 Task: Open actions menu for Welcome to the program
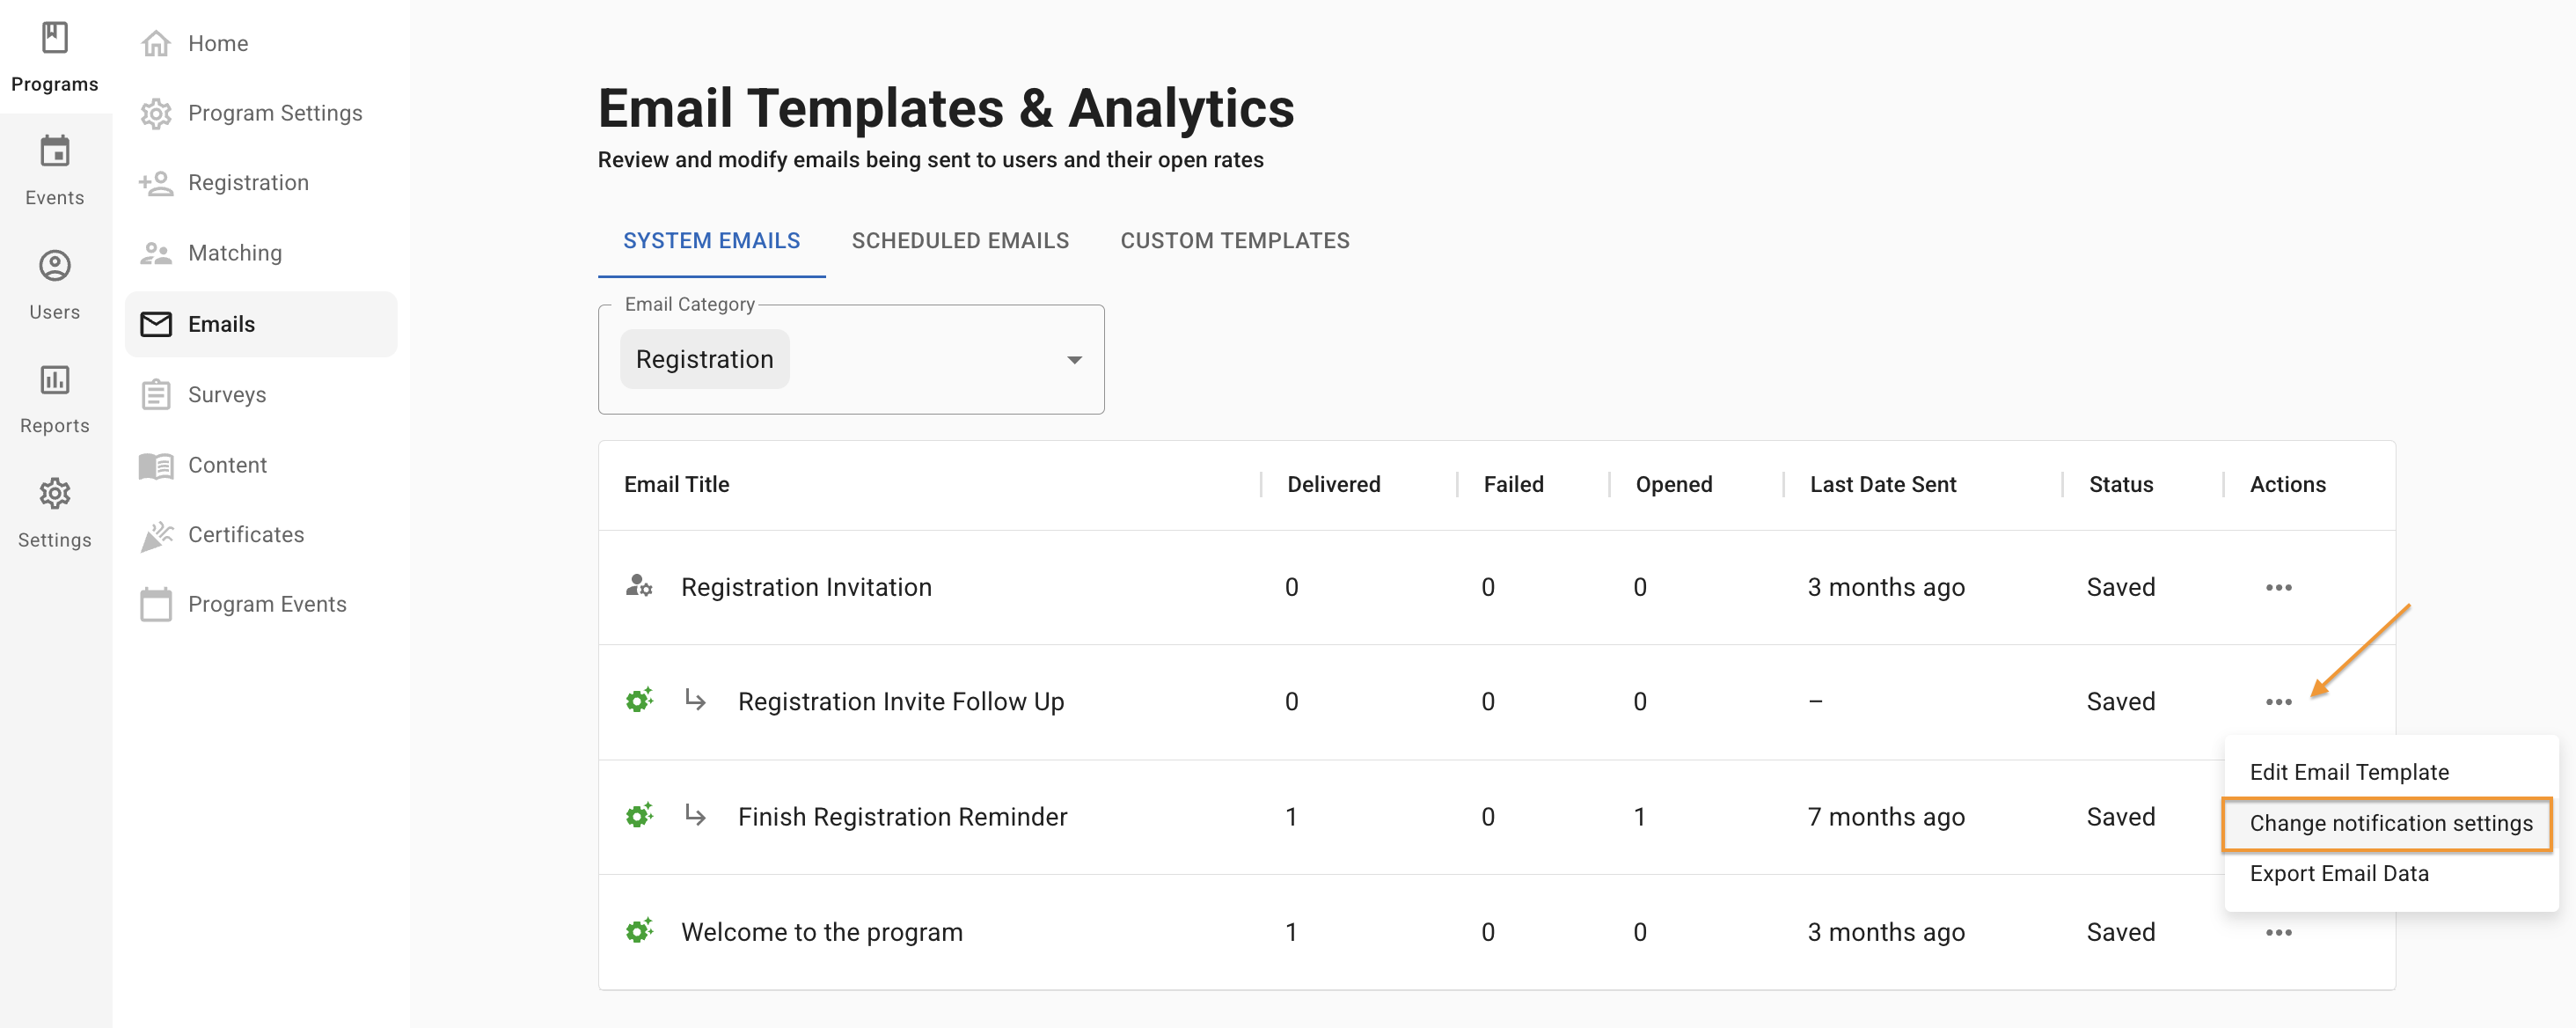point(2278,932)
